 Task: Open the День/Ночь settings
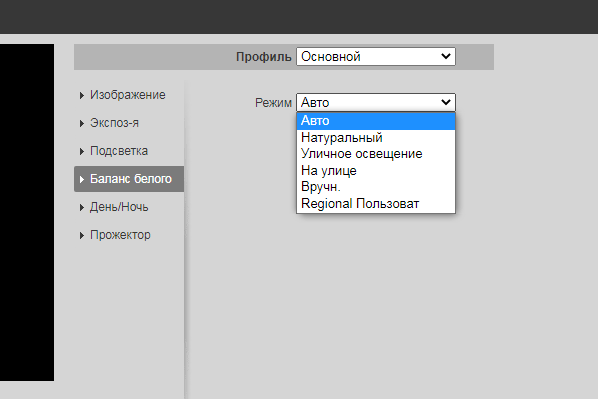coord(120,207)
